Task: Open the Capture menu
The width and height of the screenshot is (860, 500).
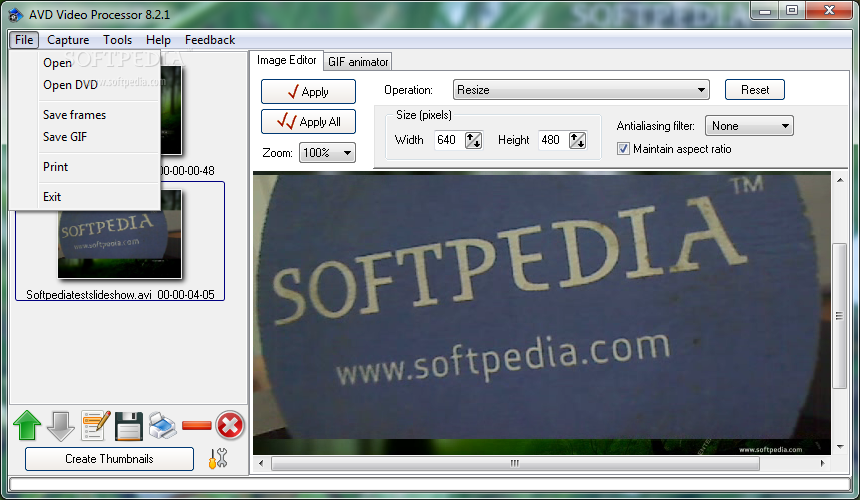Action: (x=68, y=39)
